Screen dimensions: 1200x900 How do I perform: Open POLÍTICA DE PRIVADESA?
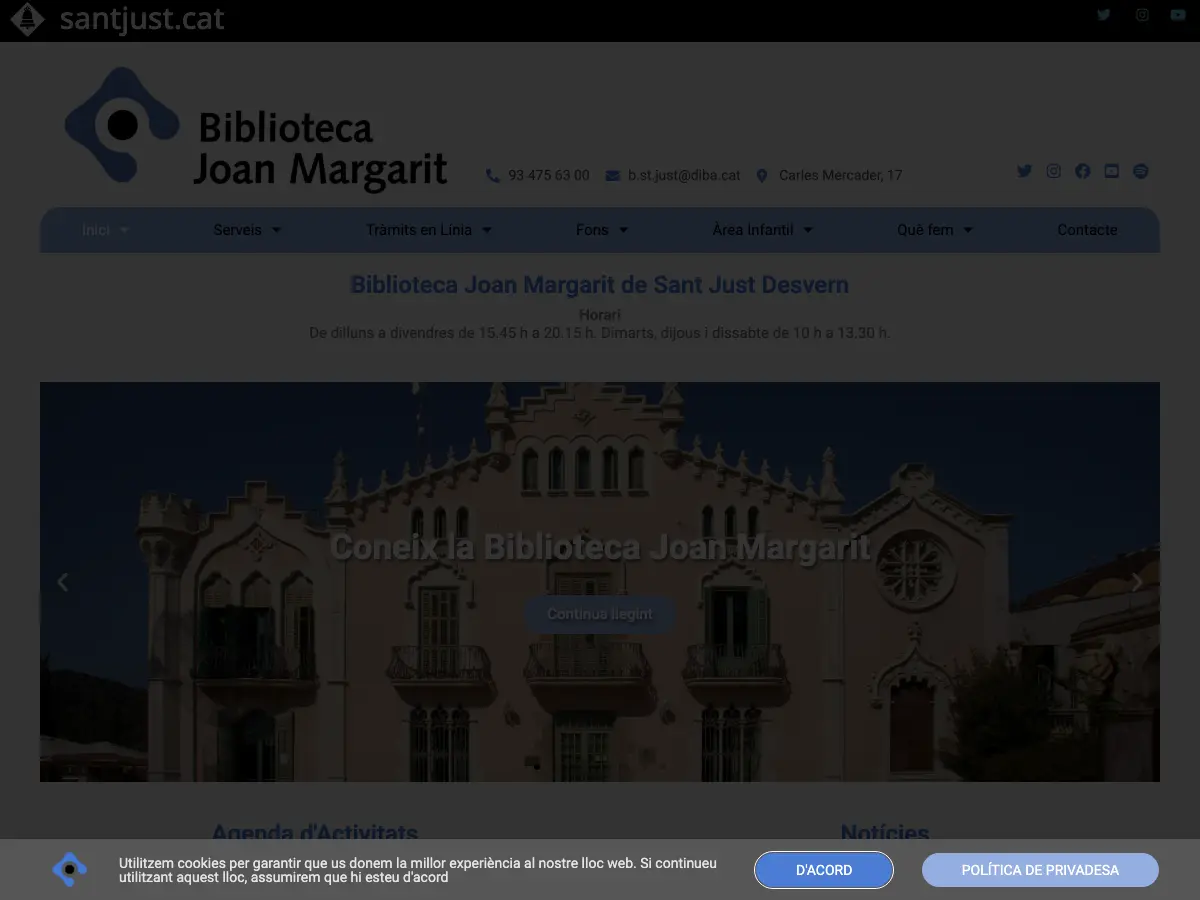pyautogui.click(x=1040, y=870)
